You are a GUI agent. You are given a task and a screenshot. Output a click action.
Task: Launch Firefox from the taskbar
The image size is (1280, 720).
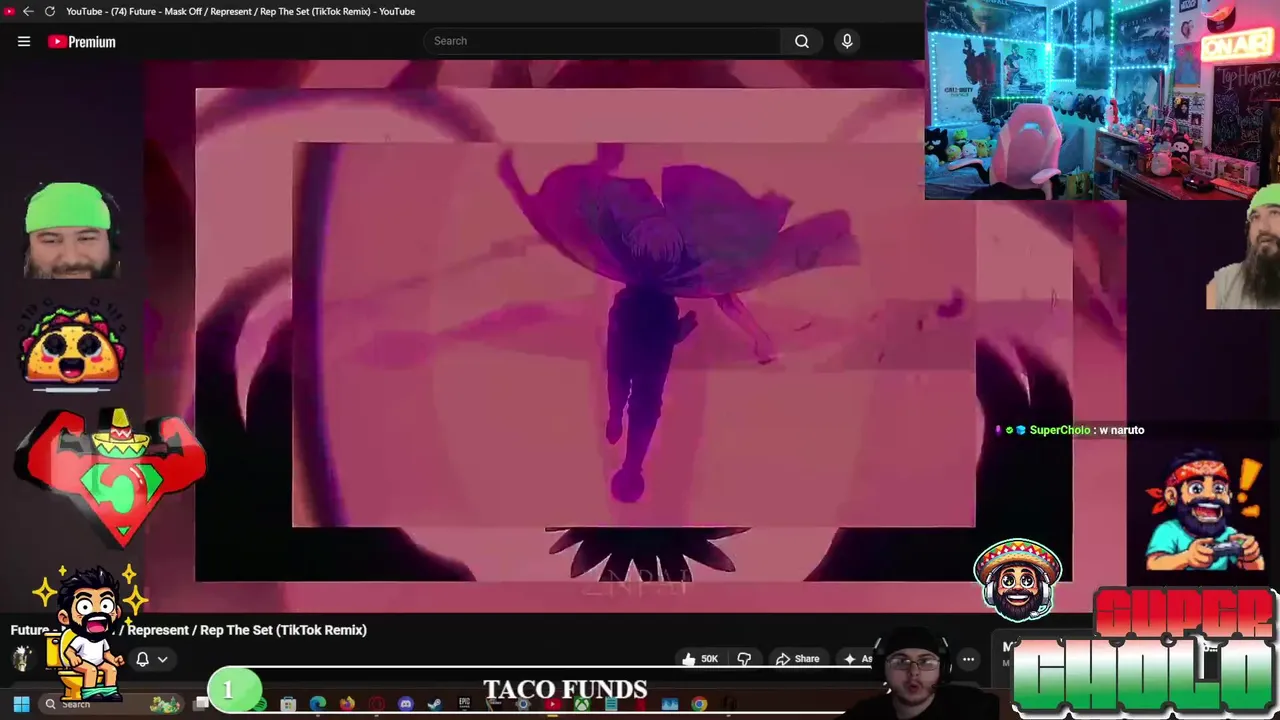(347, 704)
